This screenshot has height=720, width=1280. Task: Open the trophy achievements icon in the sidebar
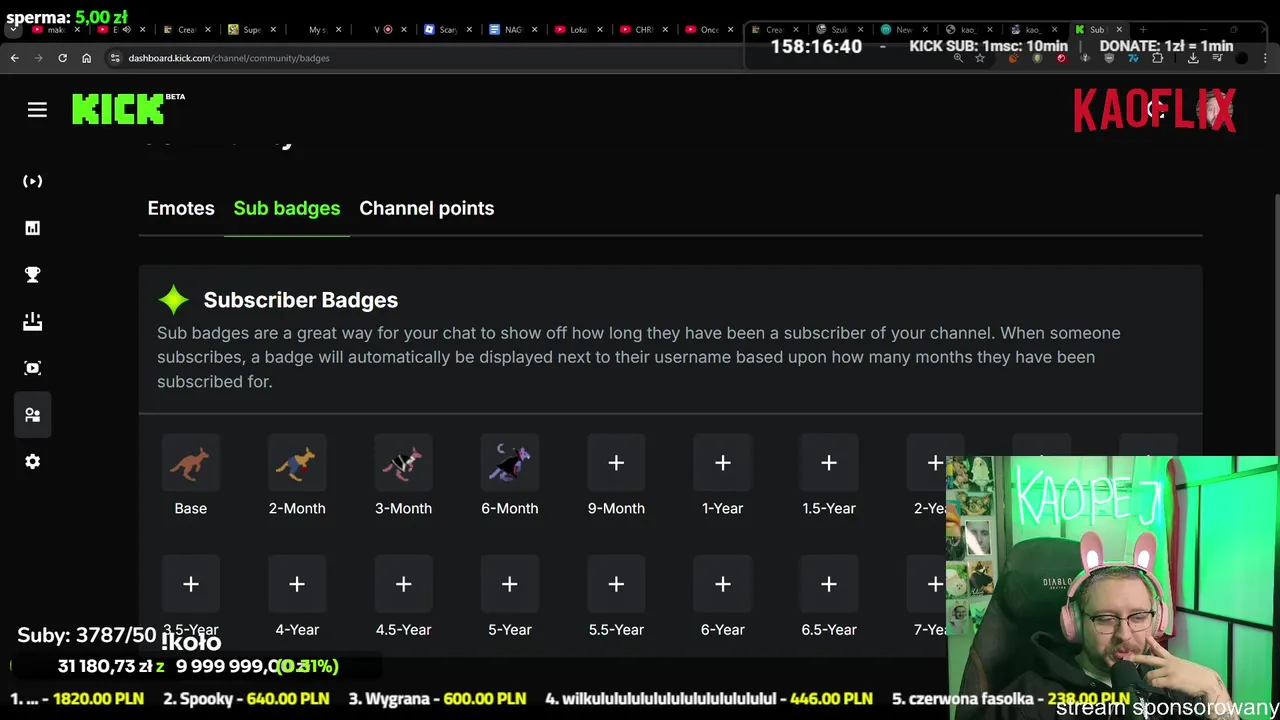33,275
